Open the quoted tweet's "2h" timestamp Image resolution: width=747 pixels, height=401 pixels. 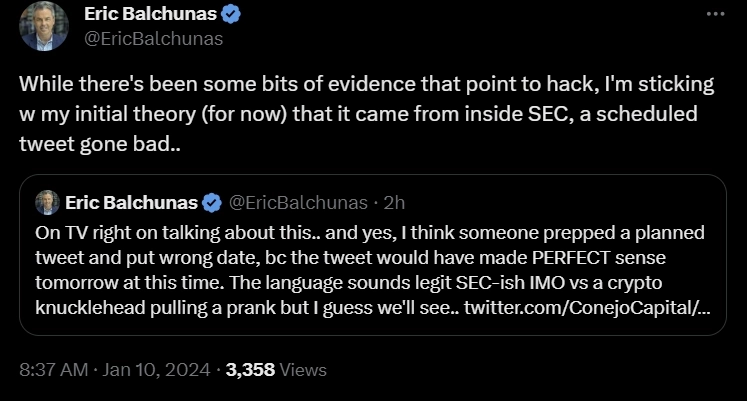point(395,203)
